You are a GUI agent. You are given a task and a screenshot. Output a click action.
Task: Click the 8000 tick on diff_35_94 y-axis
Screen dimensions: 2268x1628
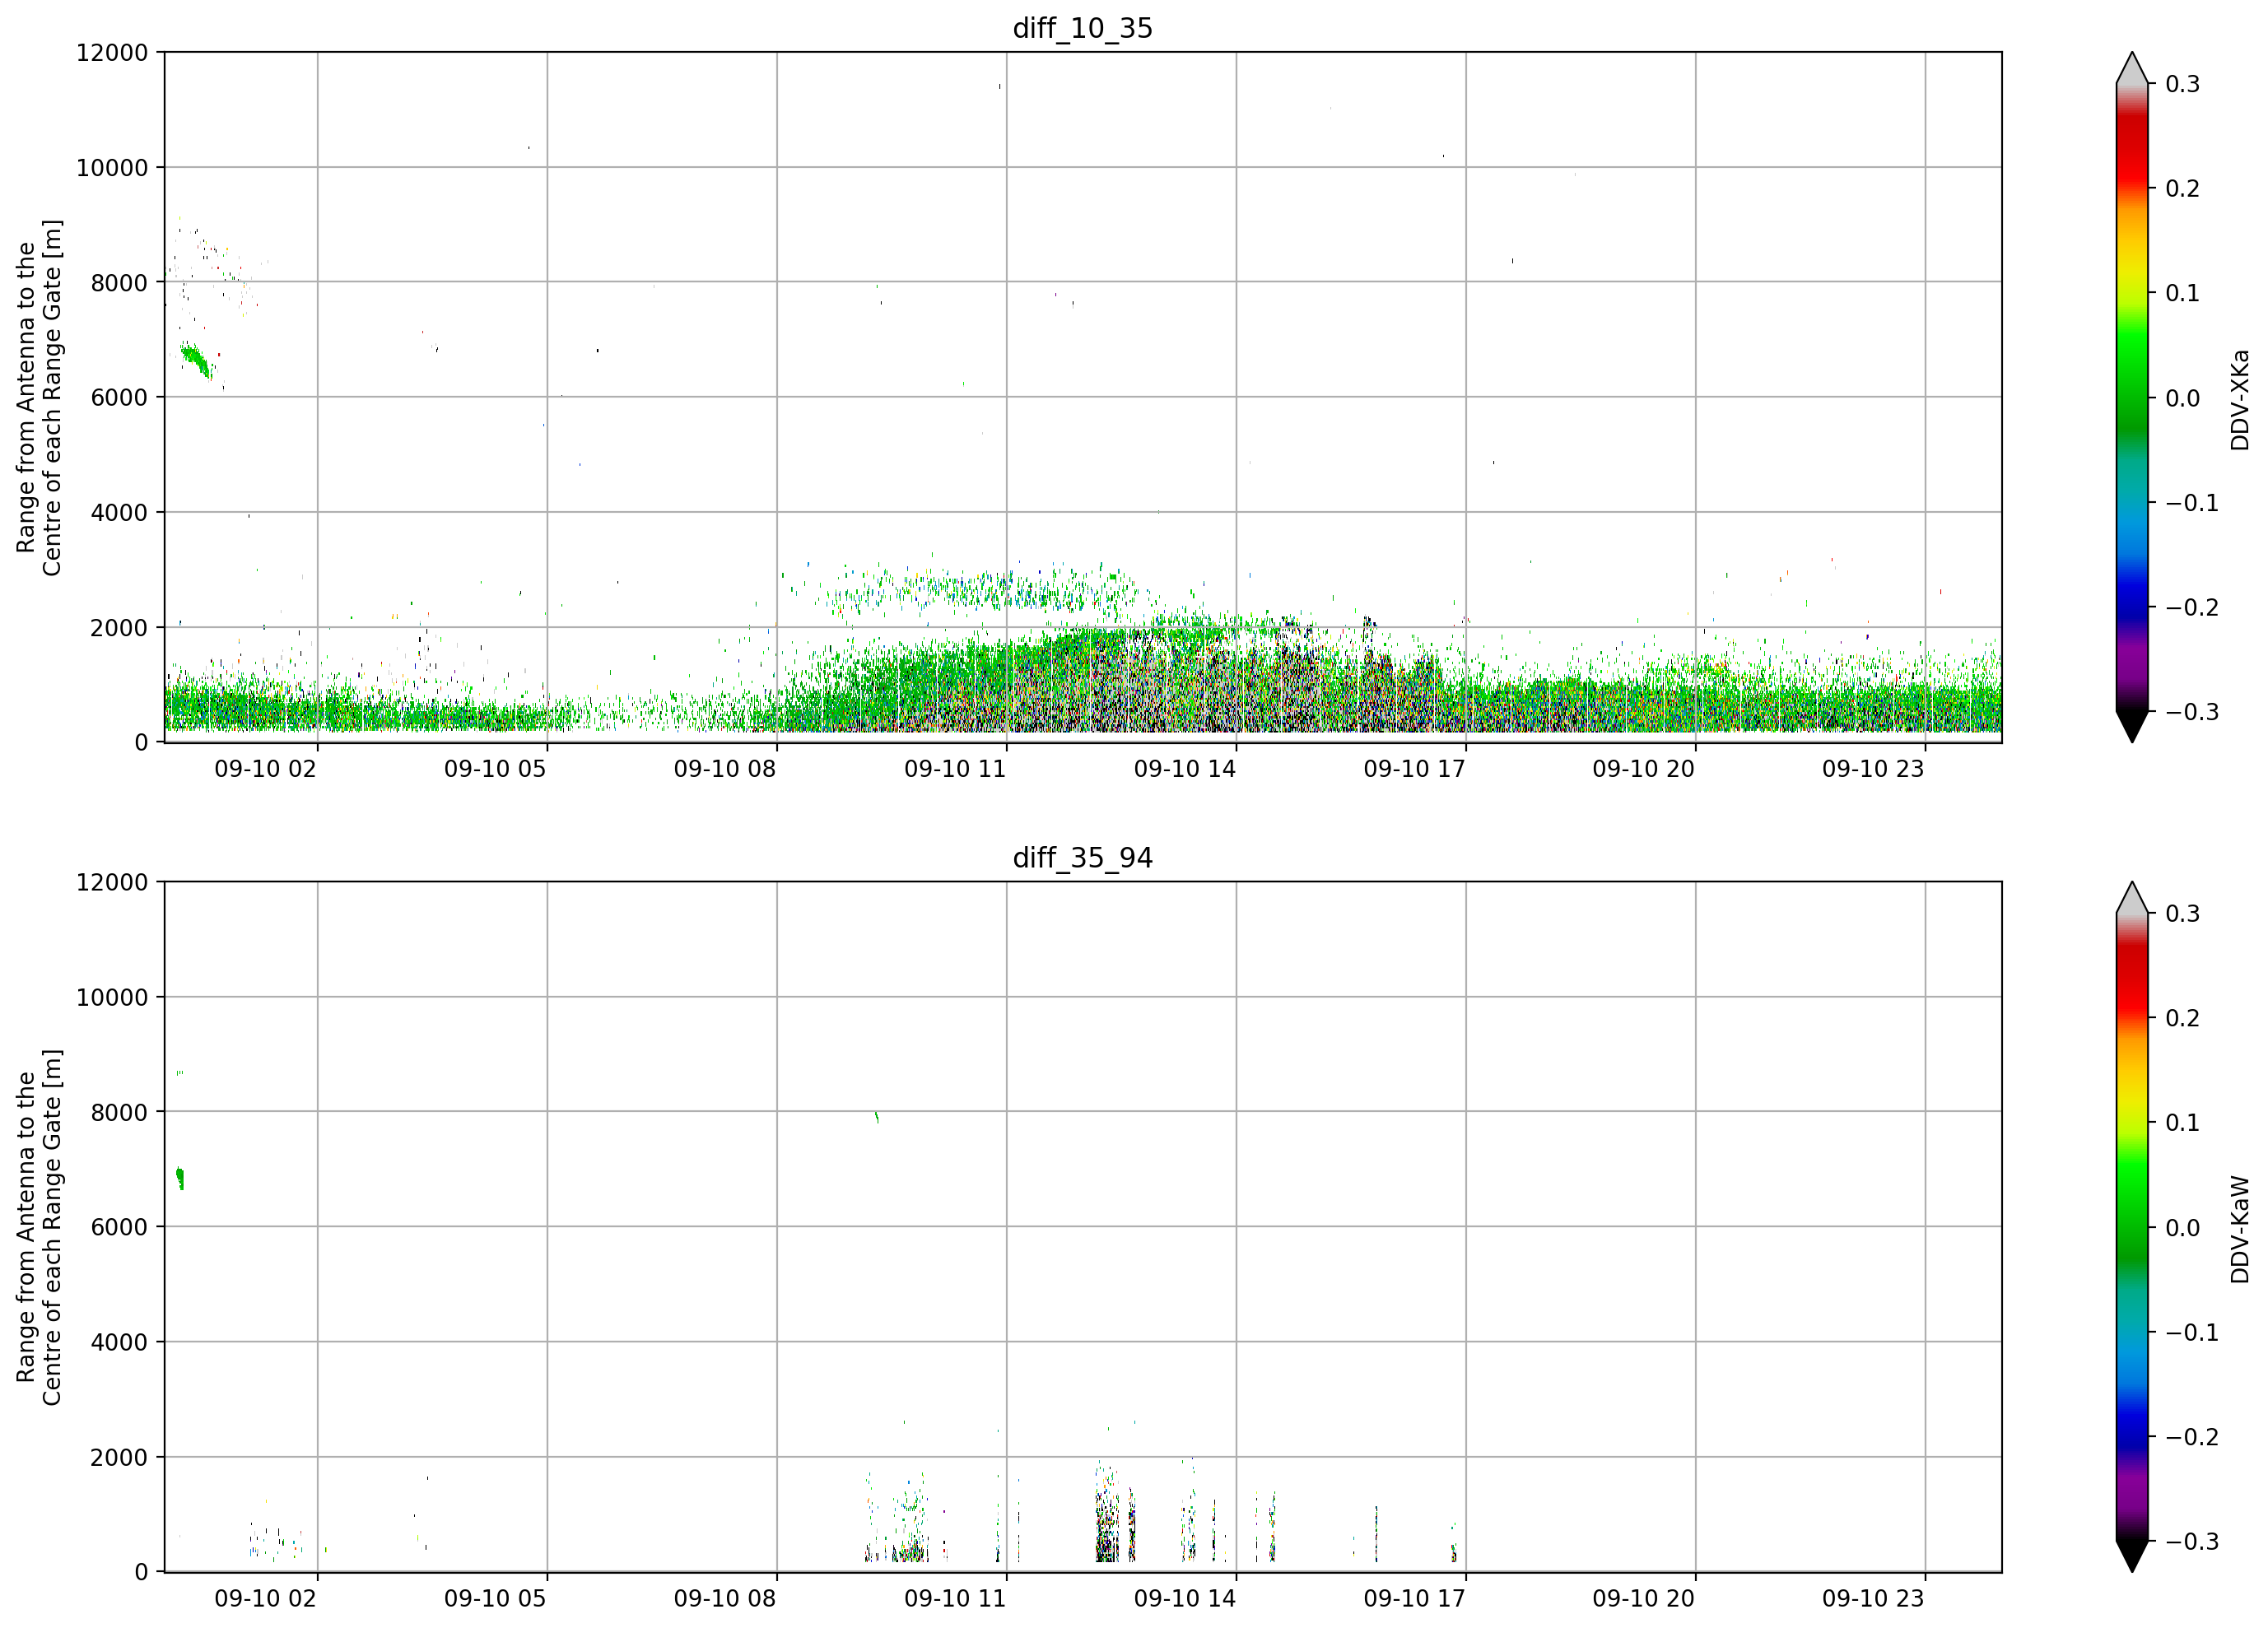click(119, 1113)
